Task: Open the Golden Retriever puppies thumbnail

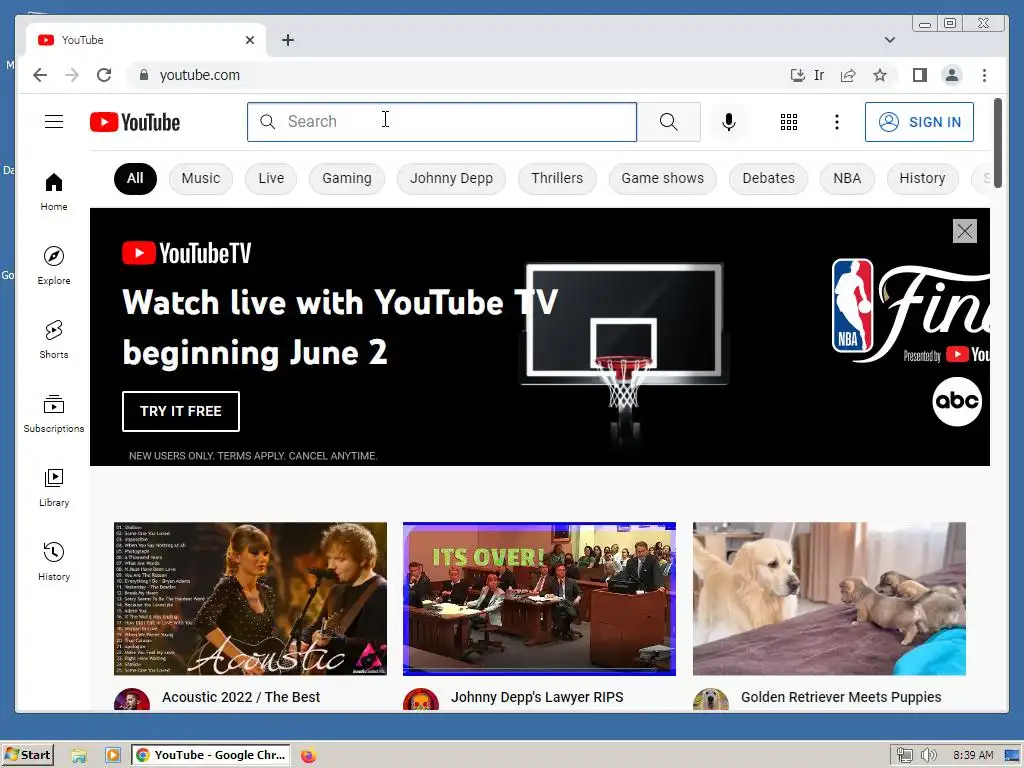Action: [829, 599]
